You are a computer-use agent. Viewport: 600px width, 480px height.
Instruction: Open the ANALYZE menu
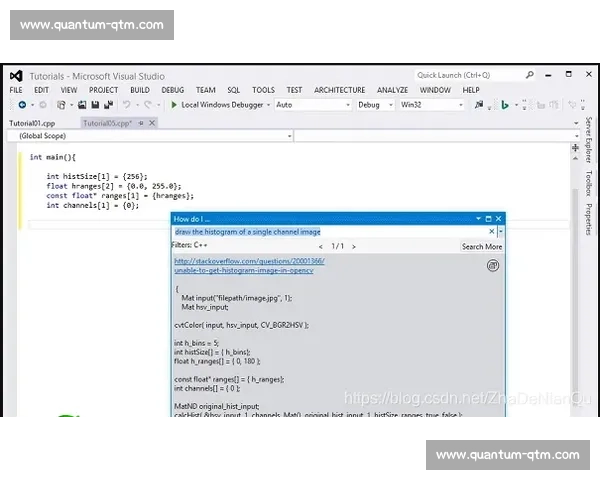392,90
